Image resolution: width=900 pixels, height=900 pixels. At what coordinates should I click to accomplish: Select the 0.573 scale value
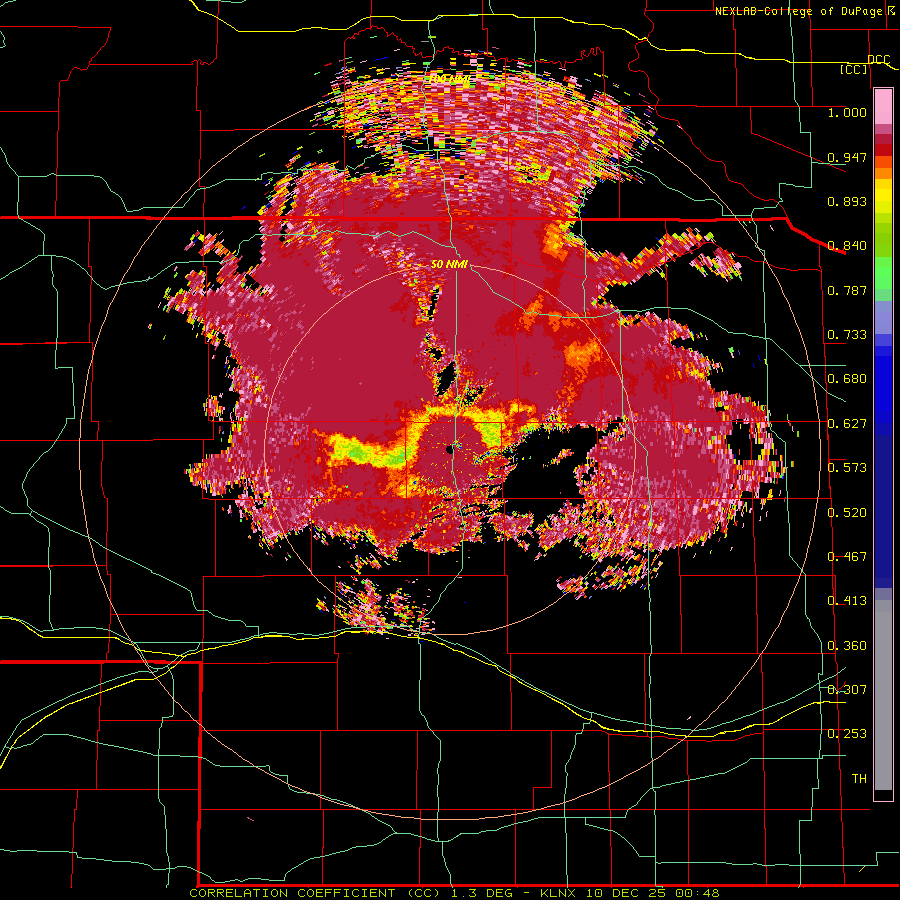click(847, 468)
